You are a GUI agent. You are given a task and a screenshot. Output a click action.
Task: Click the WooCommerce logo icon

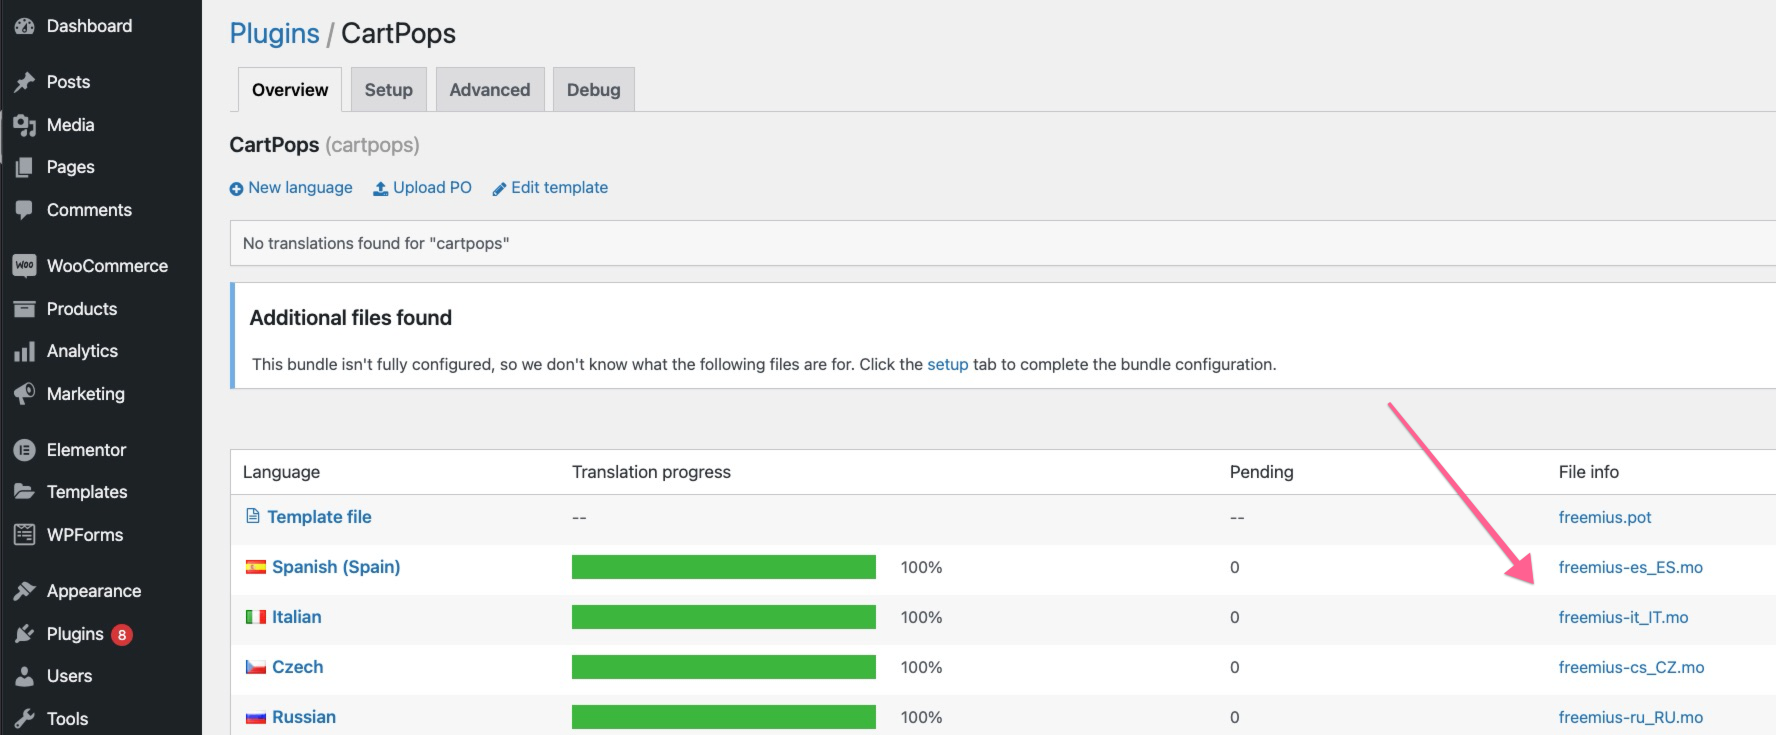(25, 266)
